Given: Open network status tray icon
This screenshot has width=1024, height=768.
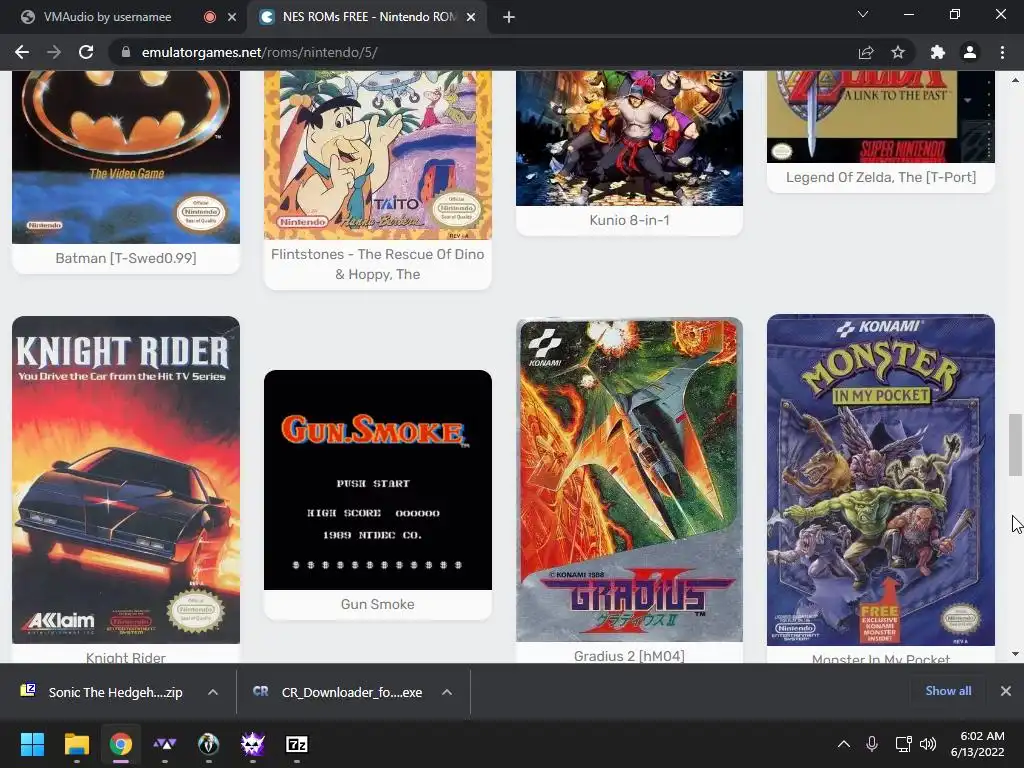Looking at the screenshot, I should coord(903,744).
